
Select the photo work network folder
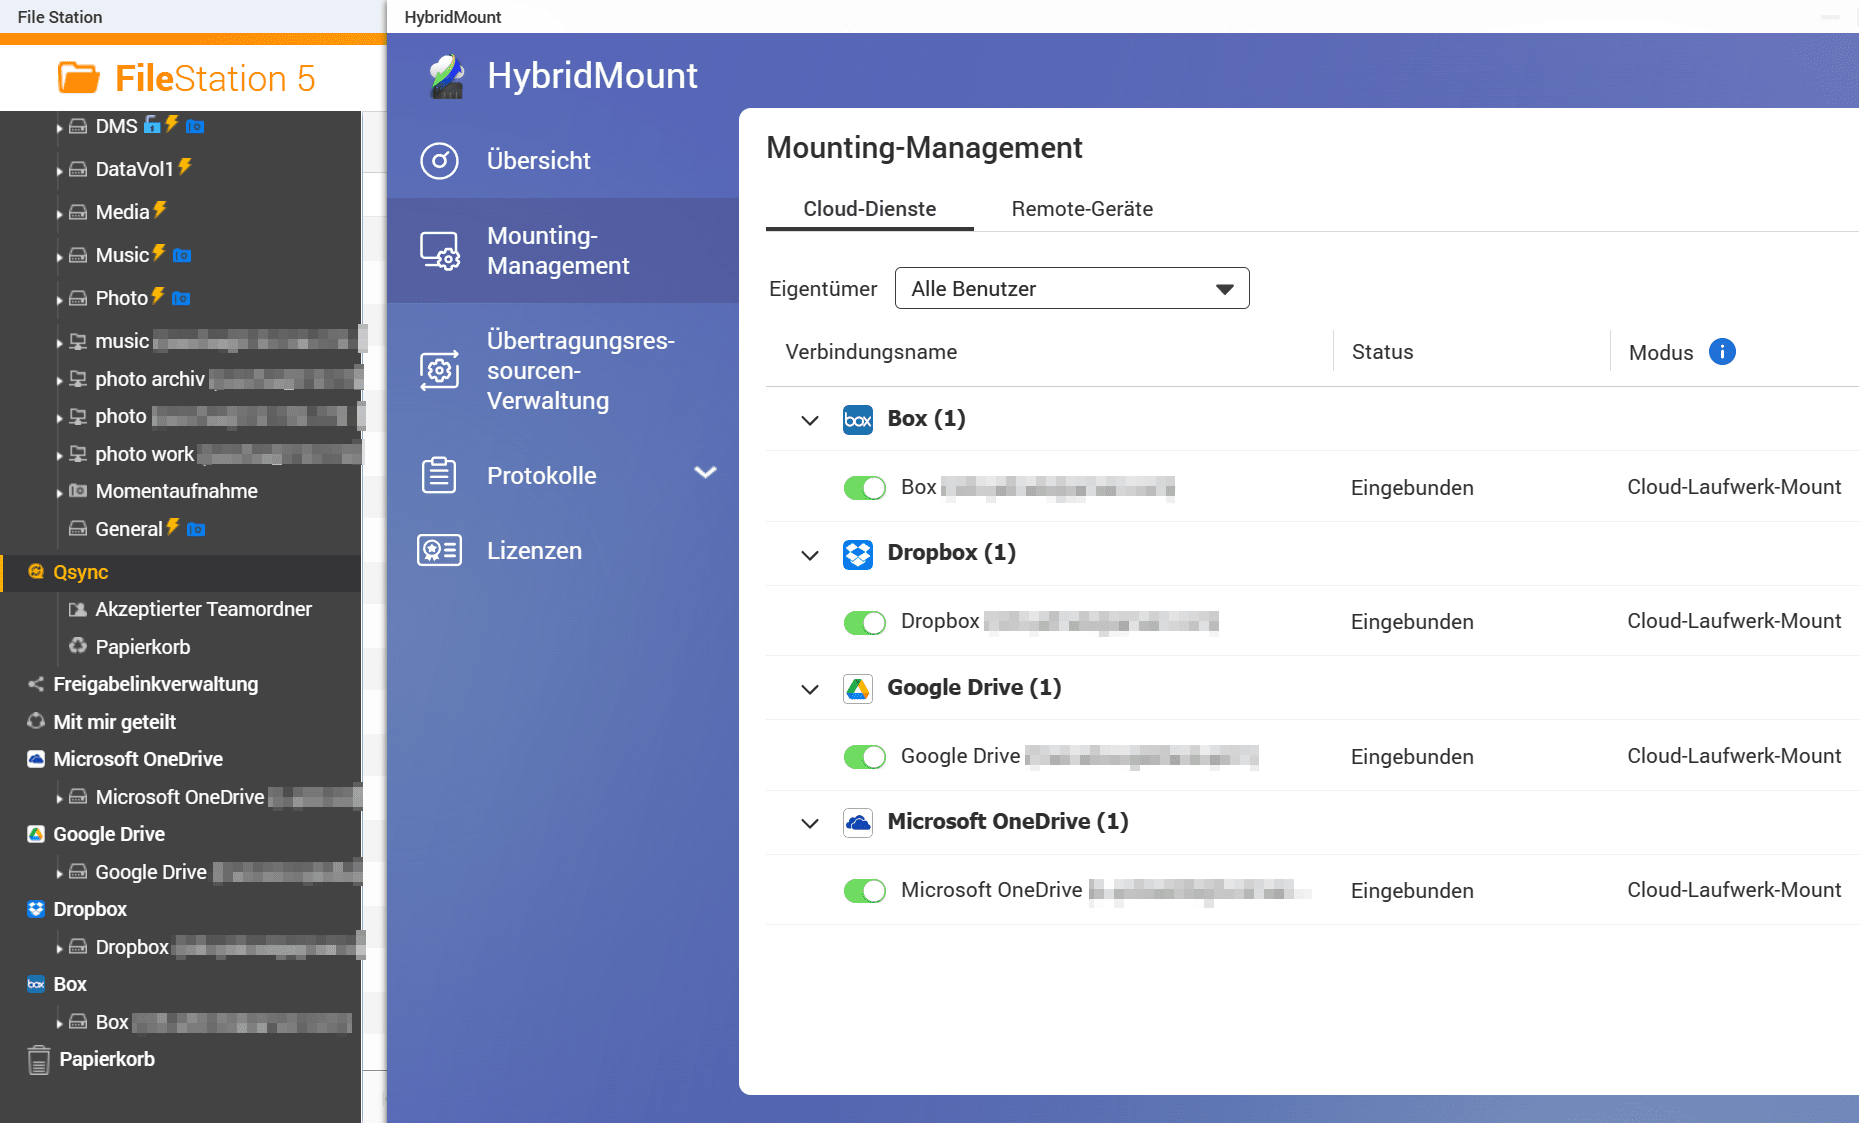[x=145, y=454]
